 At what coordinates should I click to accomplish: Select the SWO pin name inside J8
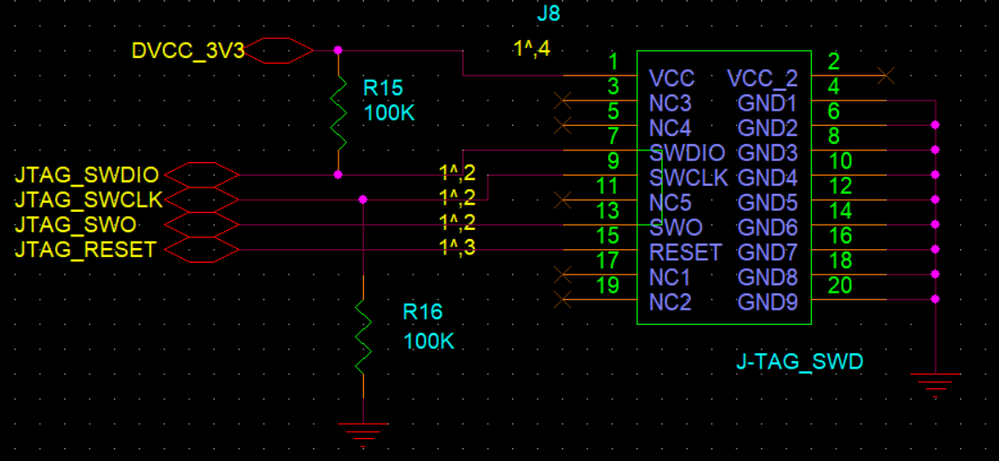coord(675,228)
